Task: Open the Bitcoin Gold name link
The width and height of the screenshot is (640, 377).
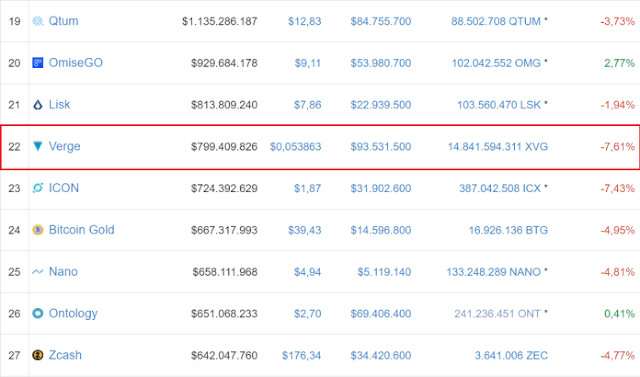Action: click(x=82, y=230)
